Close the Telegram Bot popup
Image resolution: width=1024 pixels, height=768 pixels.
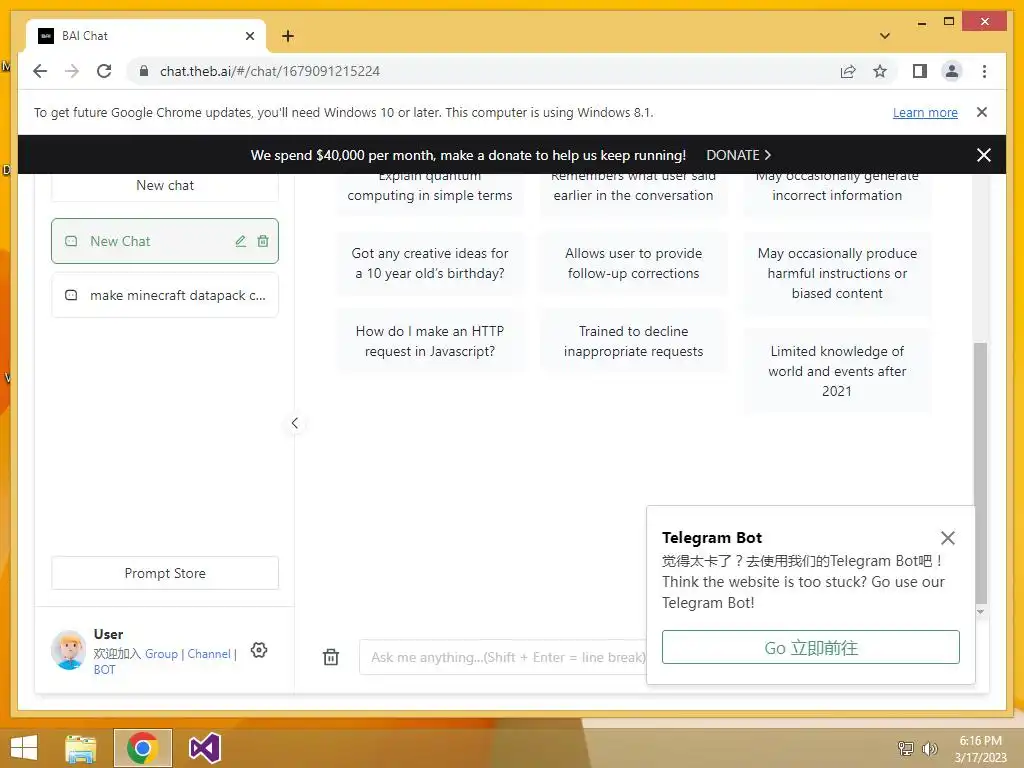[948, 537]
